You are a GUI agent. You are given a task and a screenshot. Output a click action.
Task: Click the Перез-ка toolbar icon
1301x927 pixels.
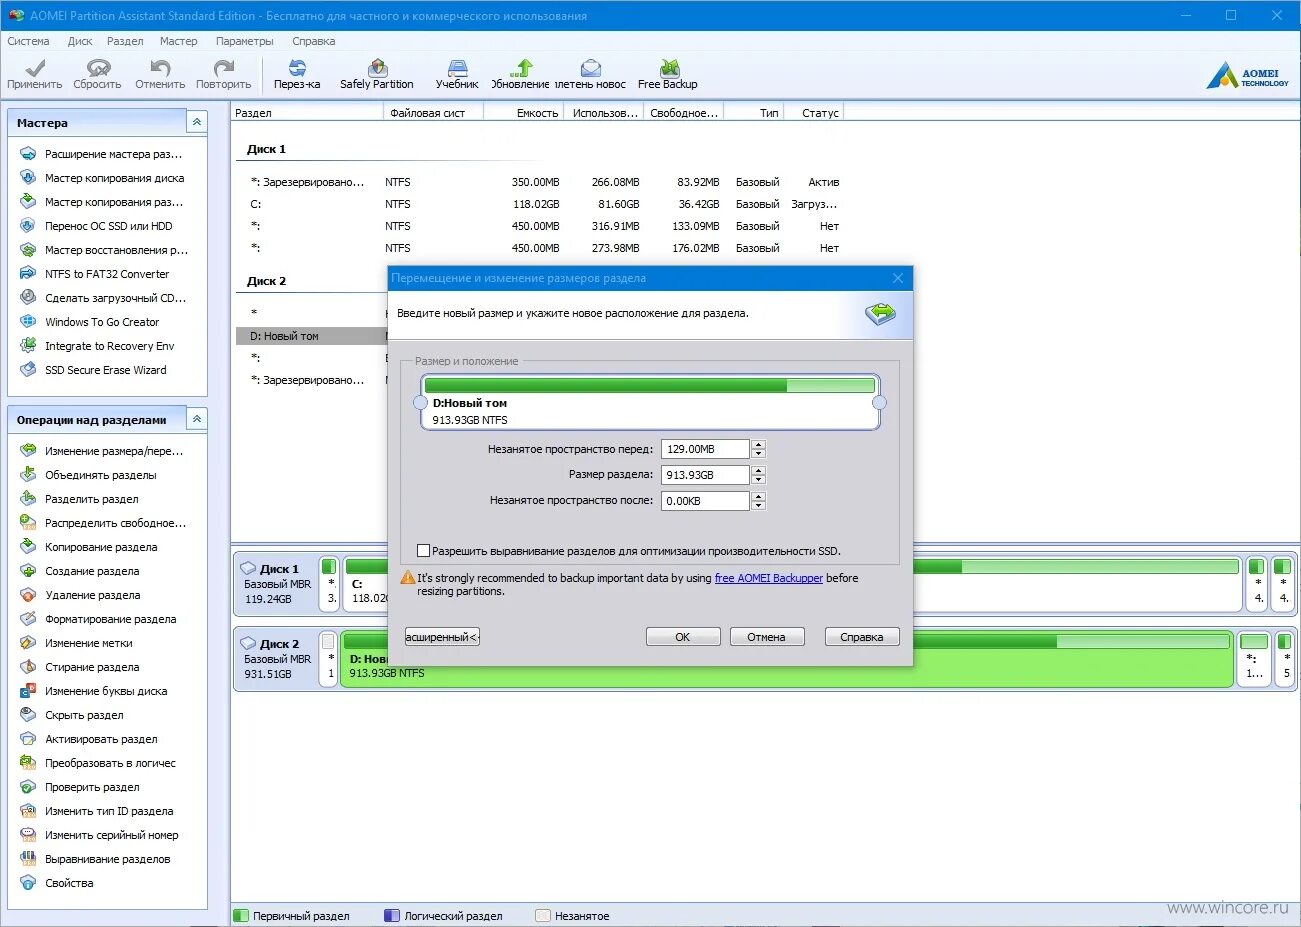(297, 74)
